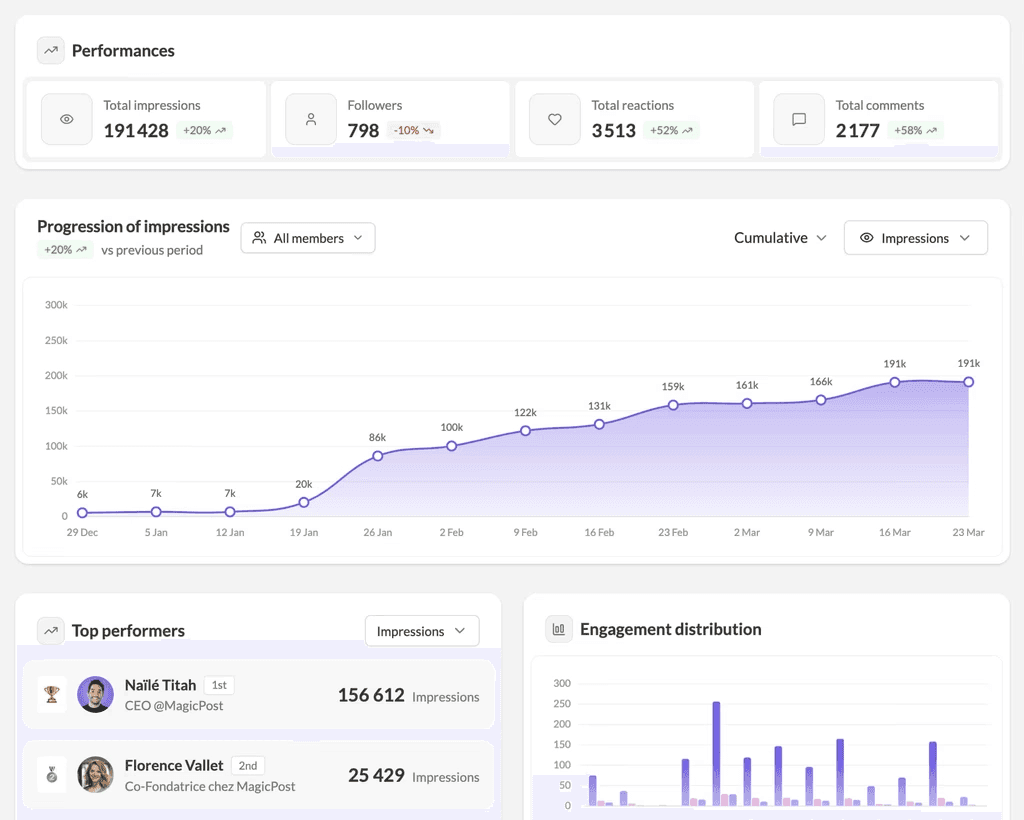Click the heart icon on Total reactions card

click(554, 119)
